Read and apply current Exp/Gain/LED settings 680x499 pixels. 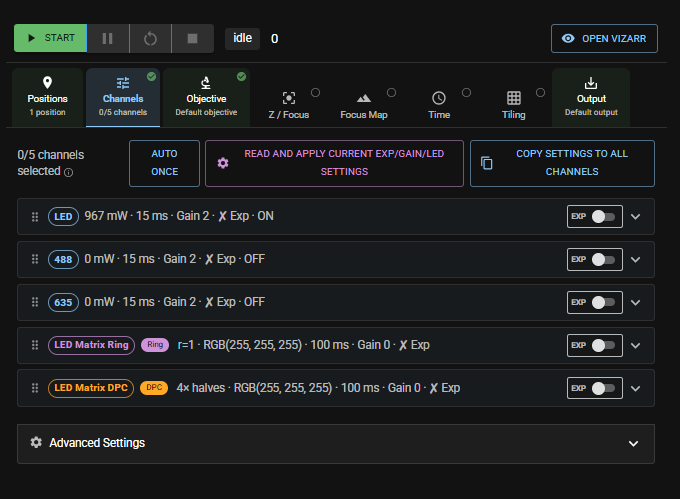tap(334, 163)
